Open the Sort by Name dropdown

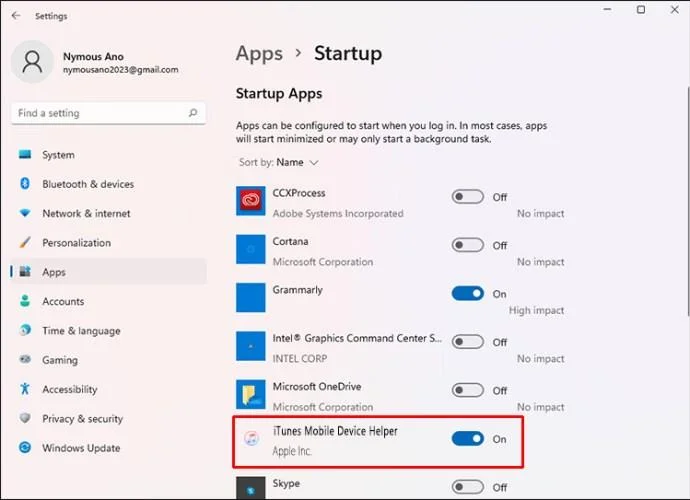[279, 162]
